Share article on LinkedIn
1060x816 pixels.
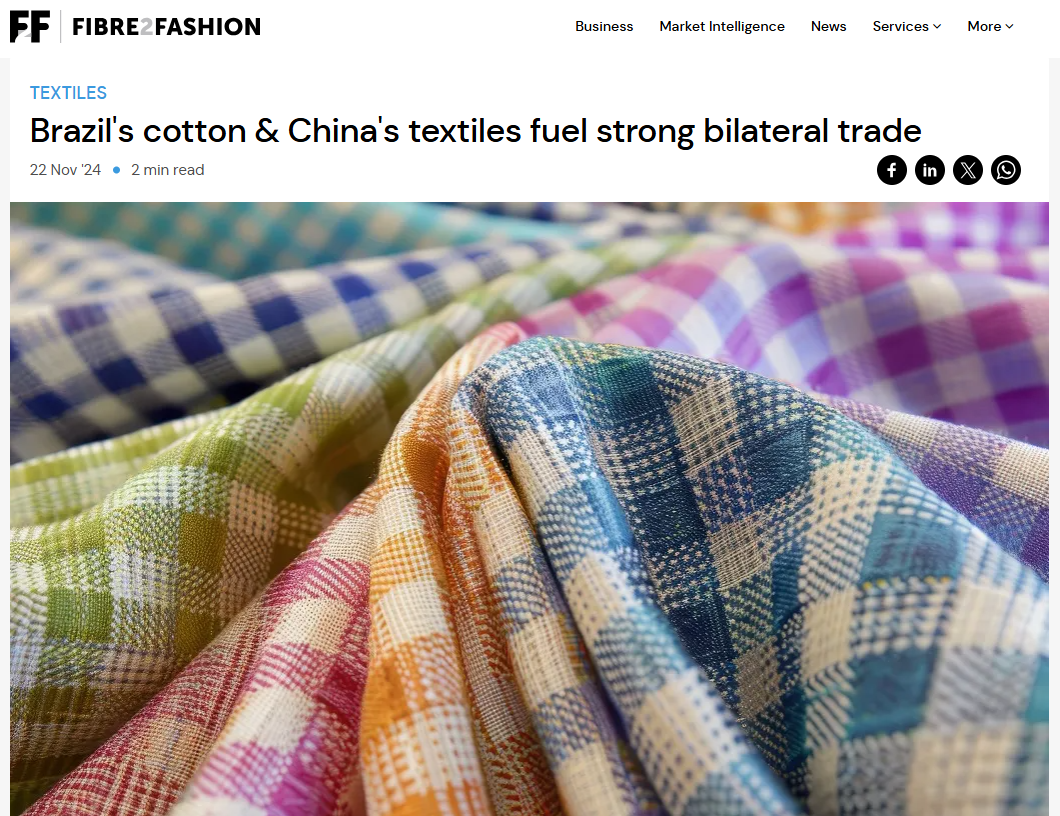tap(930, 170)
